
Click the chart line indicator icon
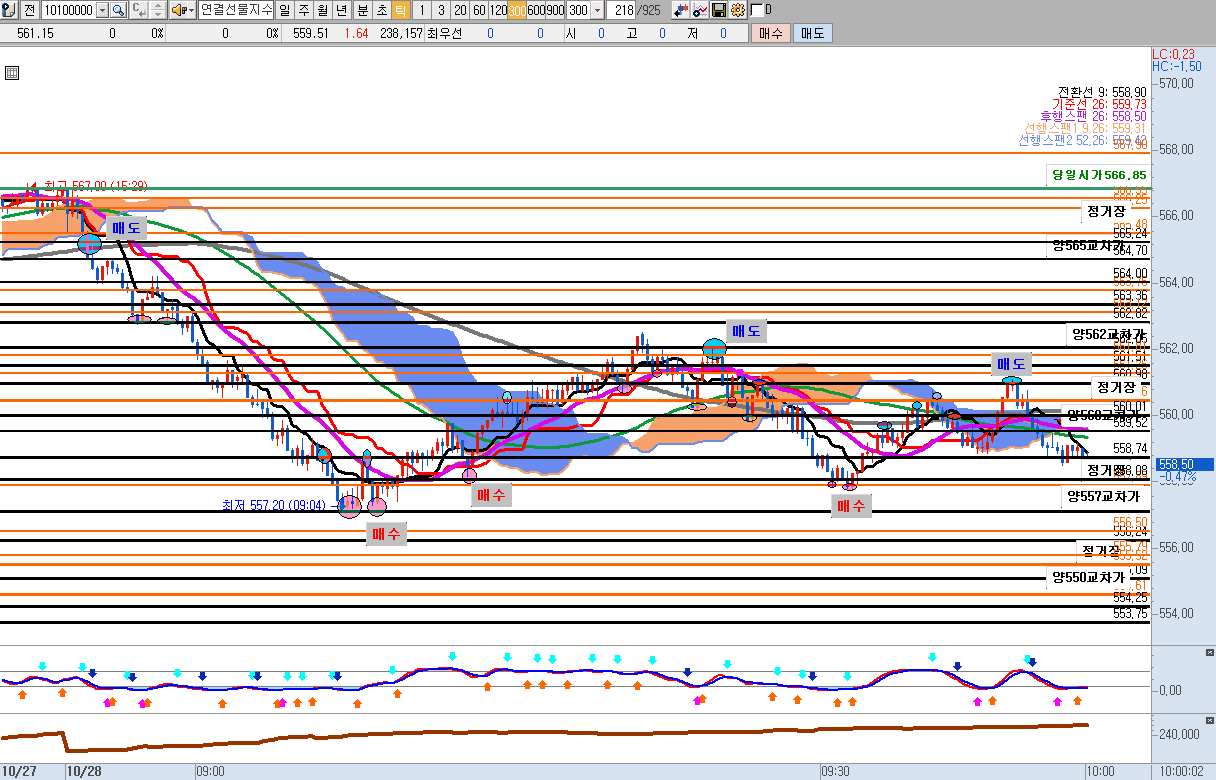(x=700, y=10)
